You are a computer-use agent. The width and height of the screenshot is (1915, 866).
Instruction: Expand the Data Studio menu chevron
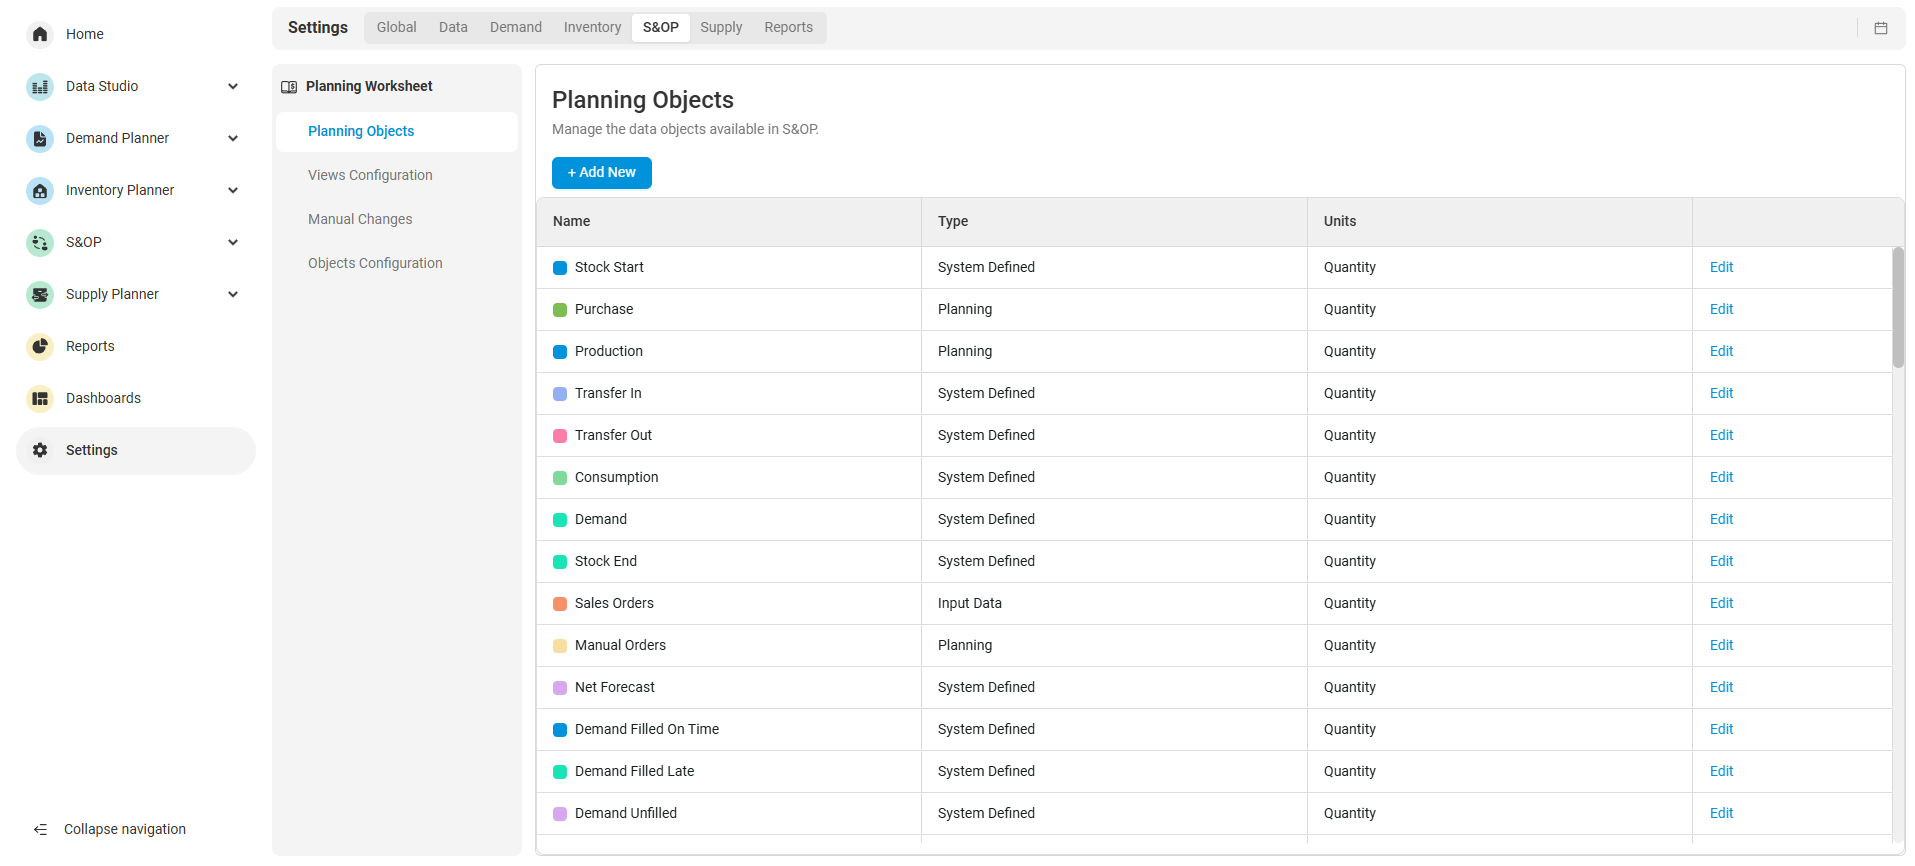[233, 87]
